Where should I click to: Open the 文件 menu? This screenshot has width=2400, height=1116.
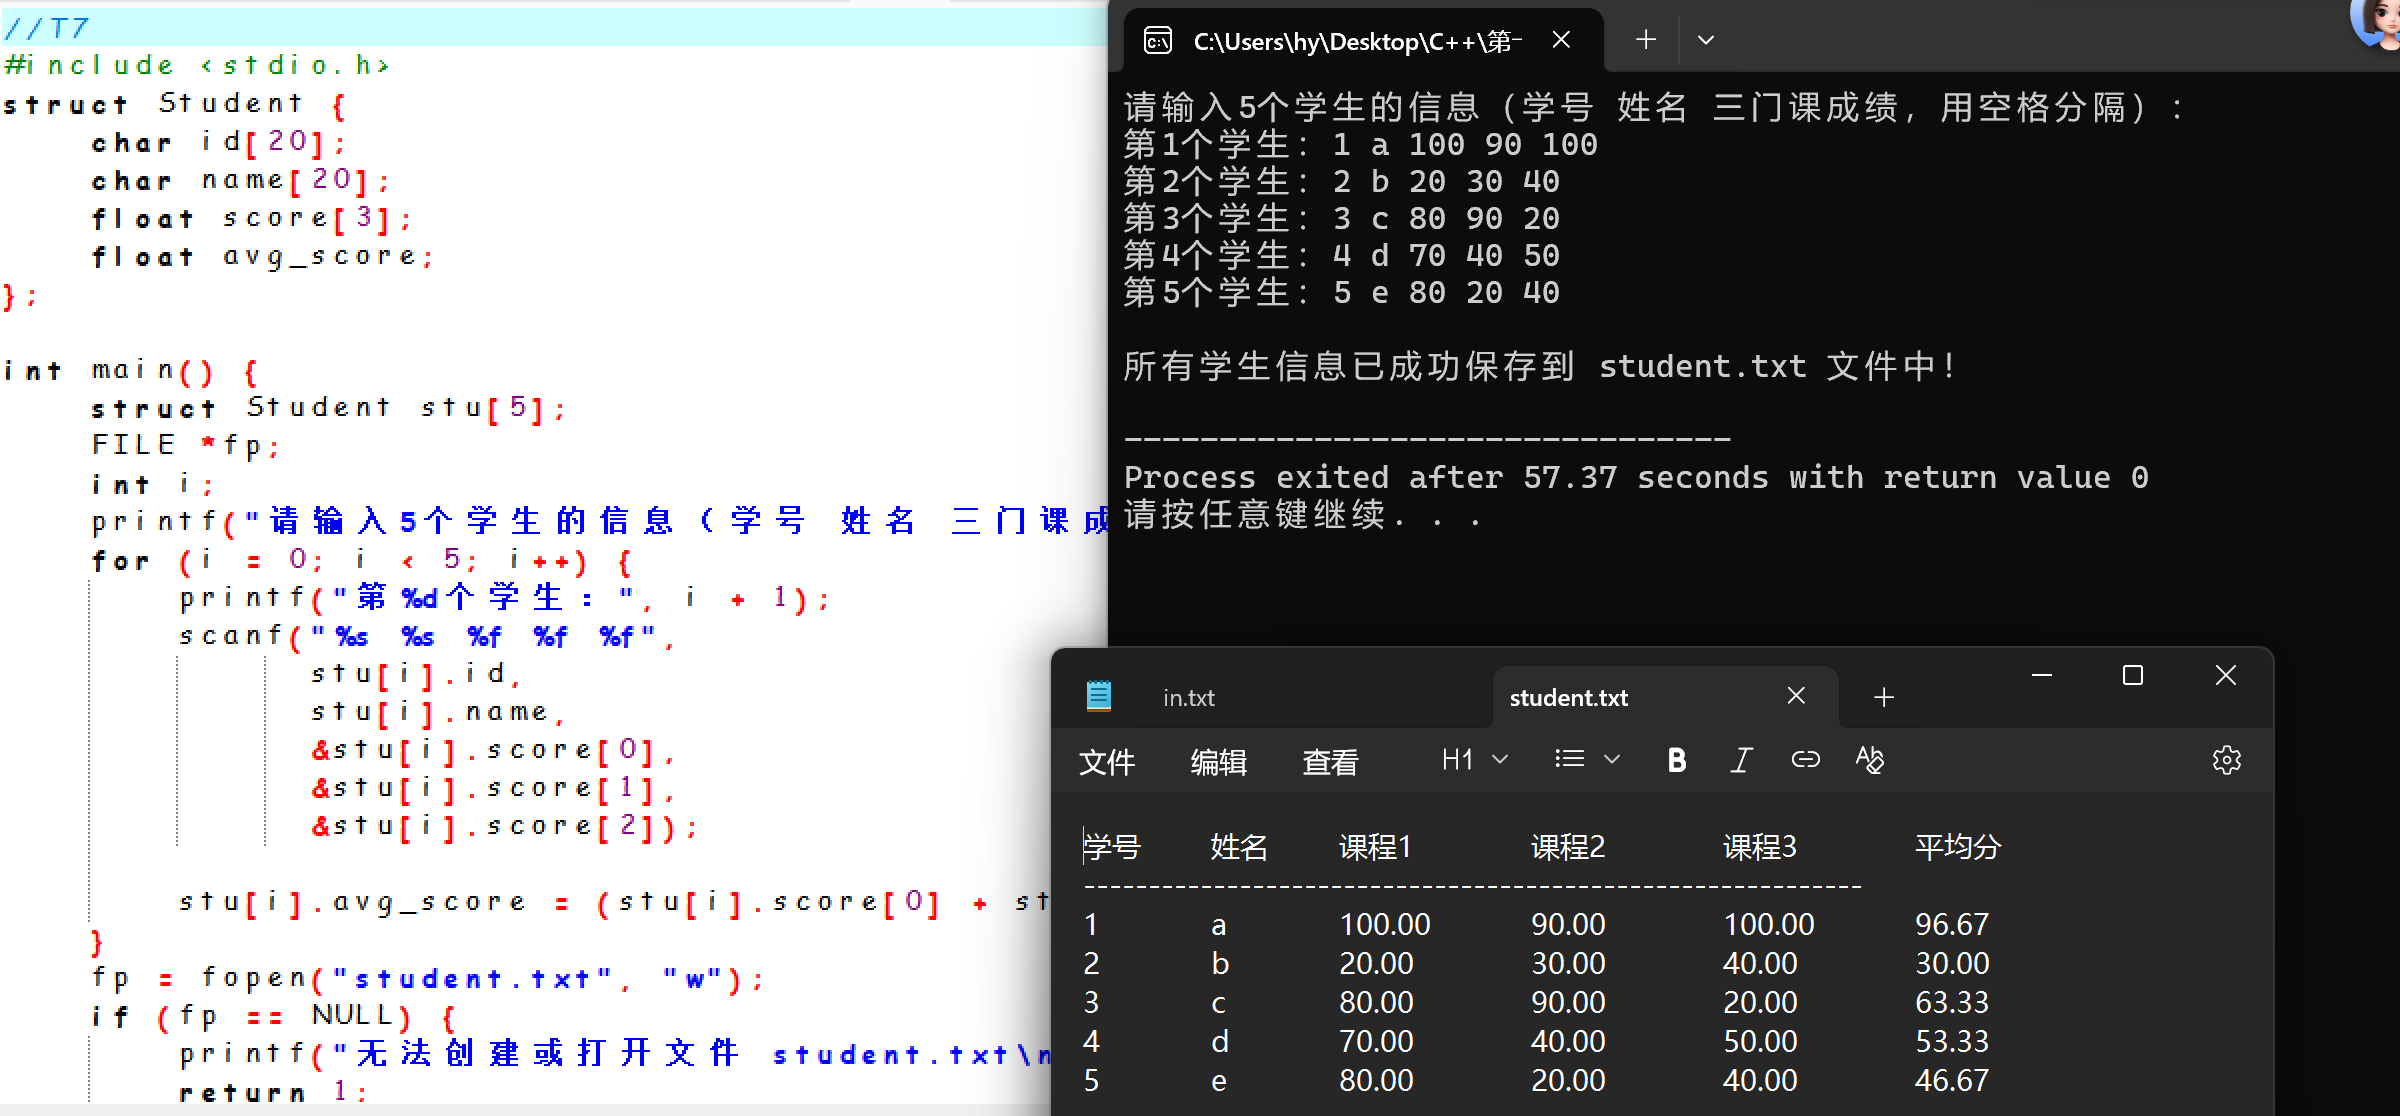1107,762
